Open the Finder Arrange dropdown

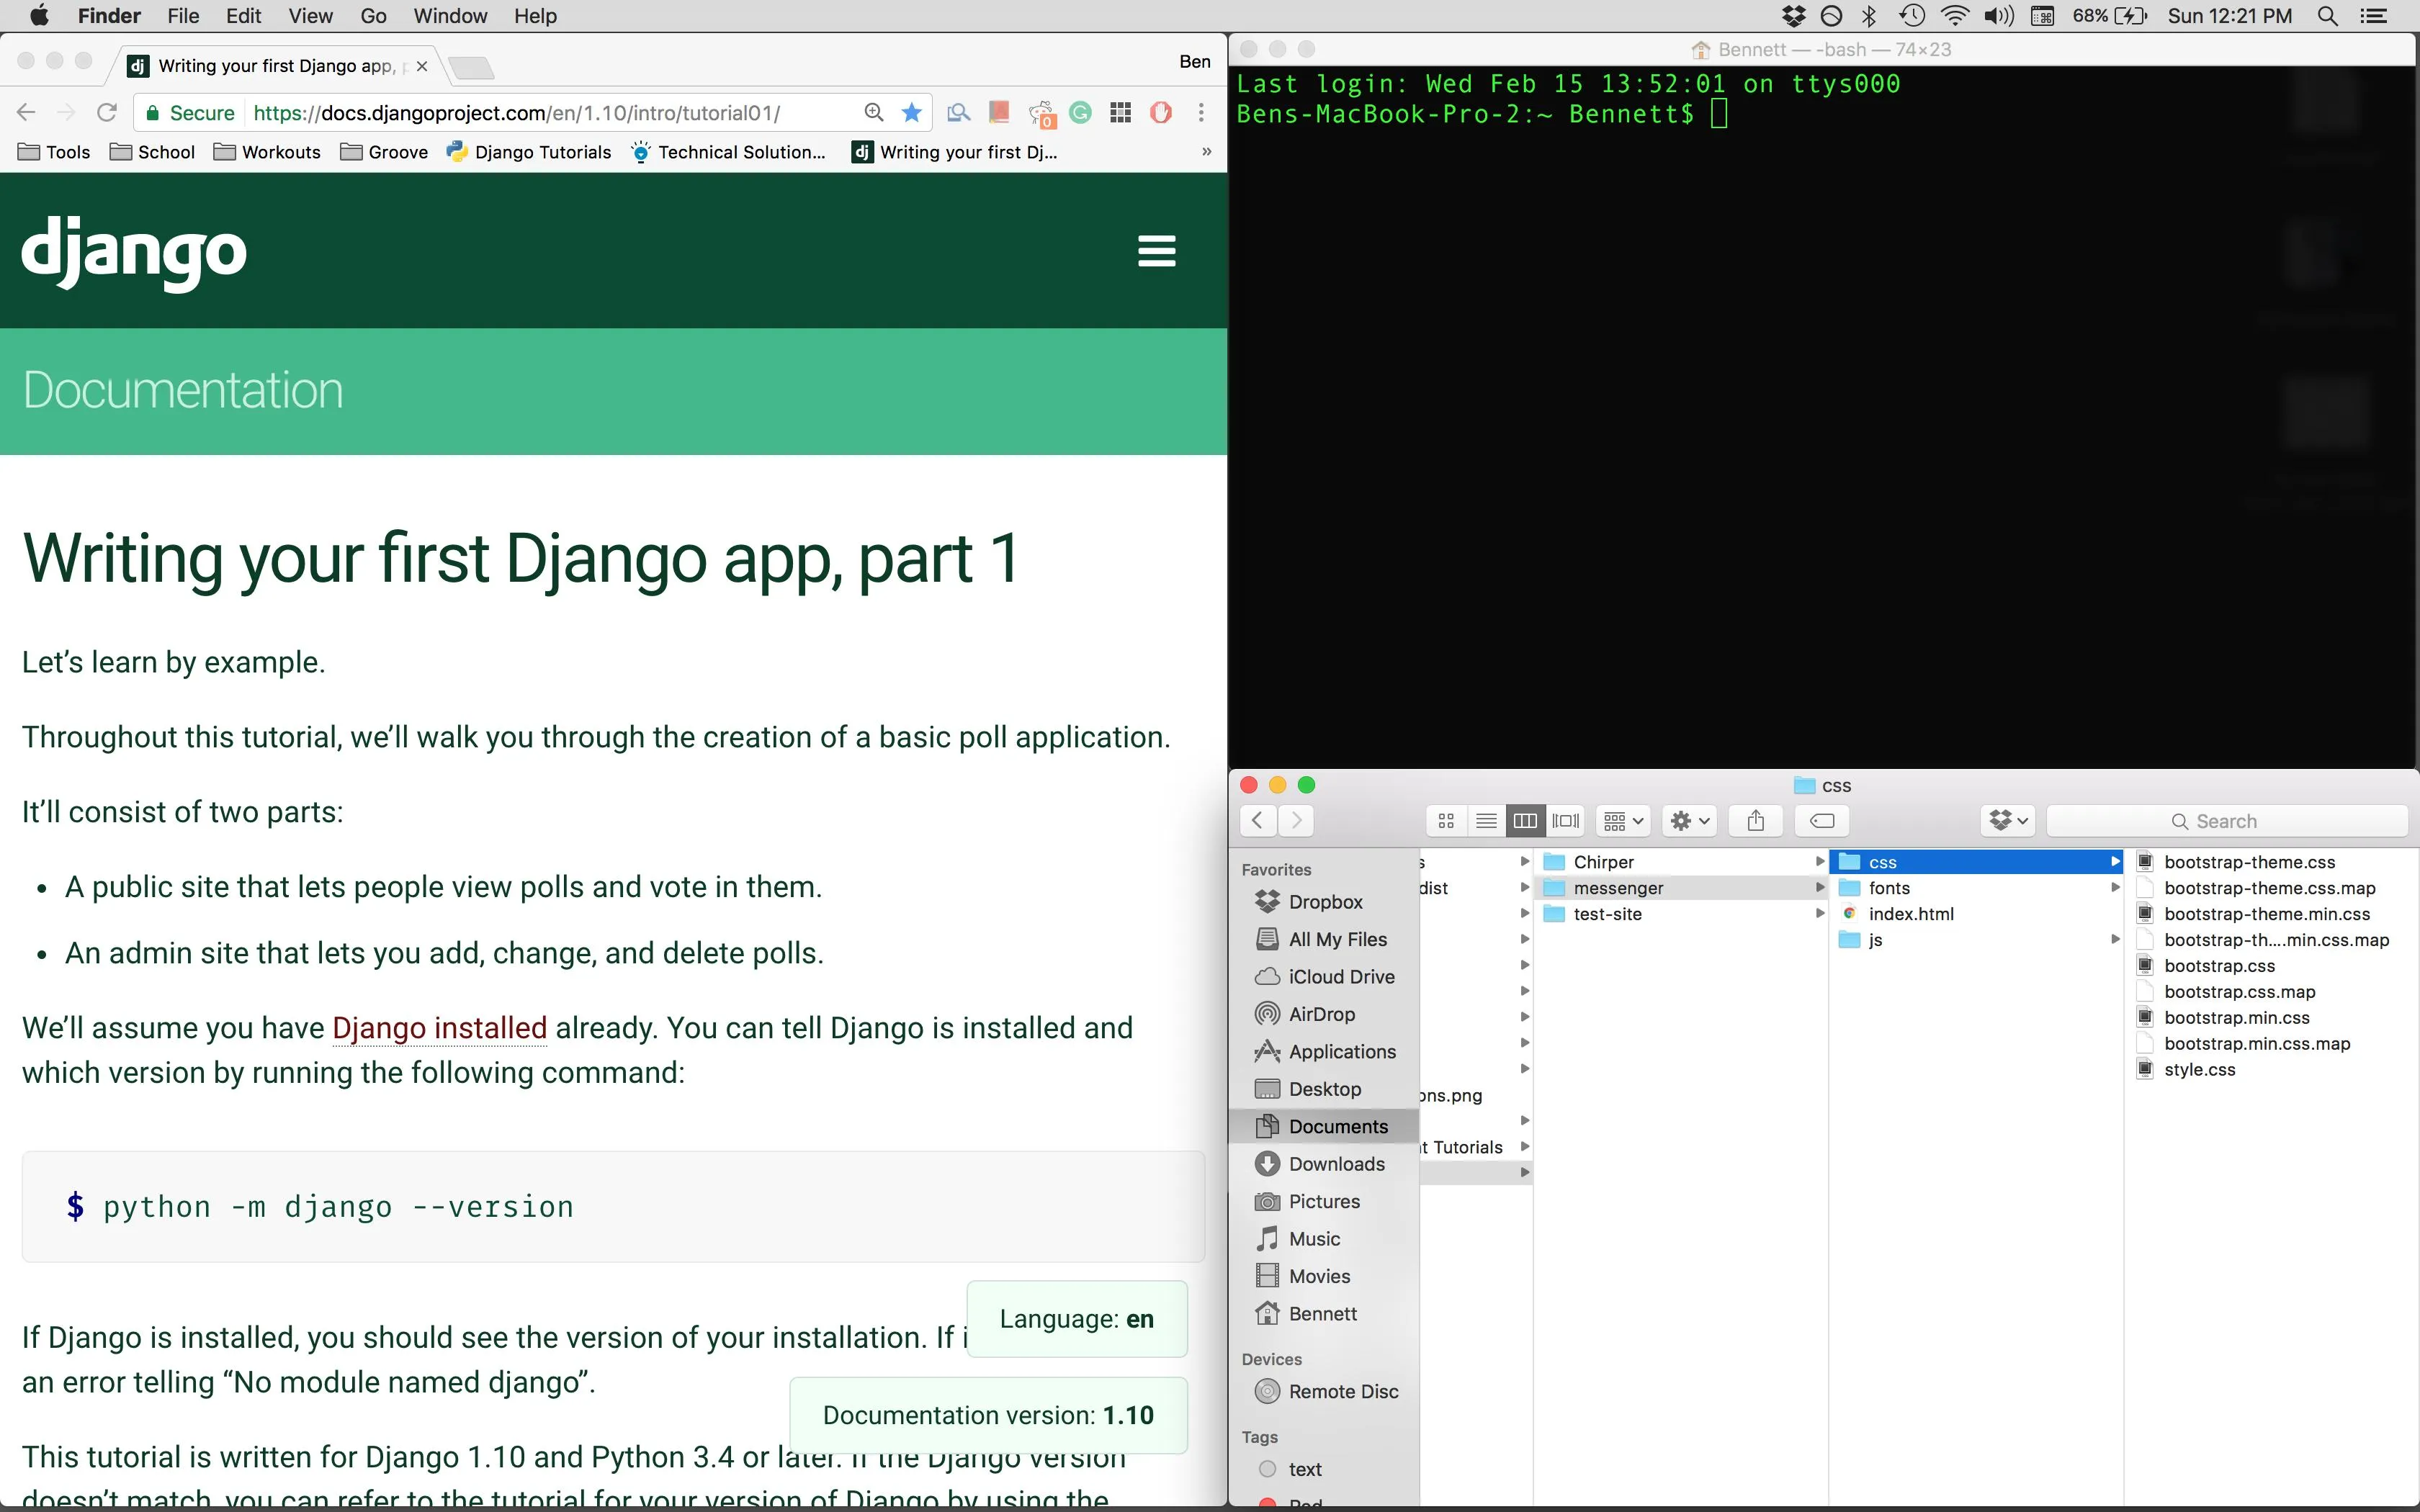(x=1622, y=821)
